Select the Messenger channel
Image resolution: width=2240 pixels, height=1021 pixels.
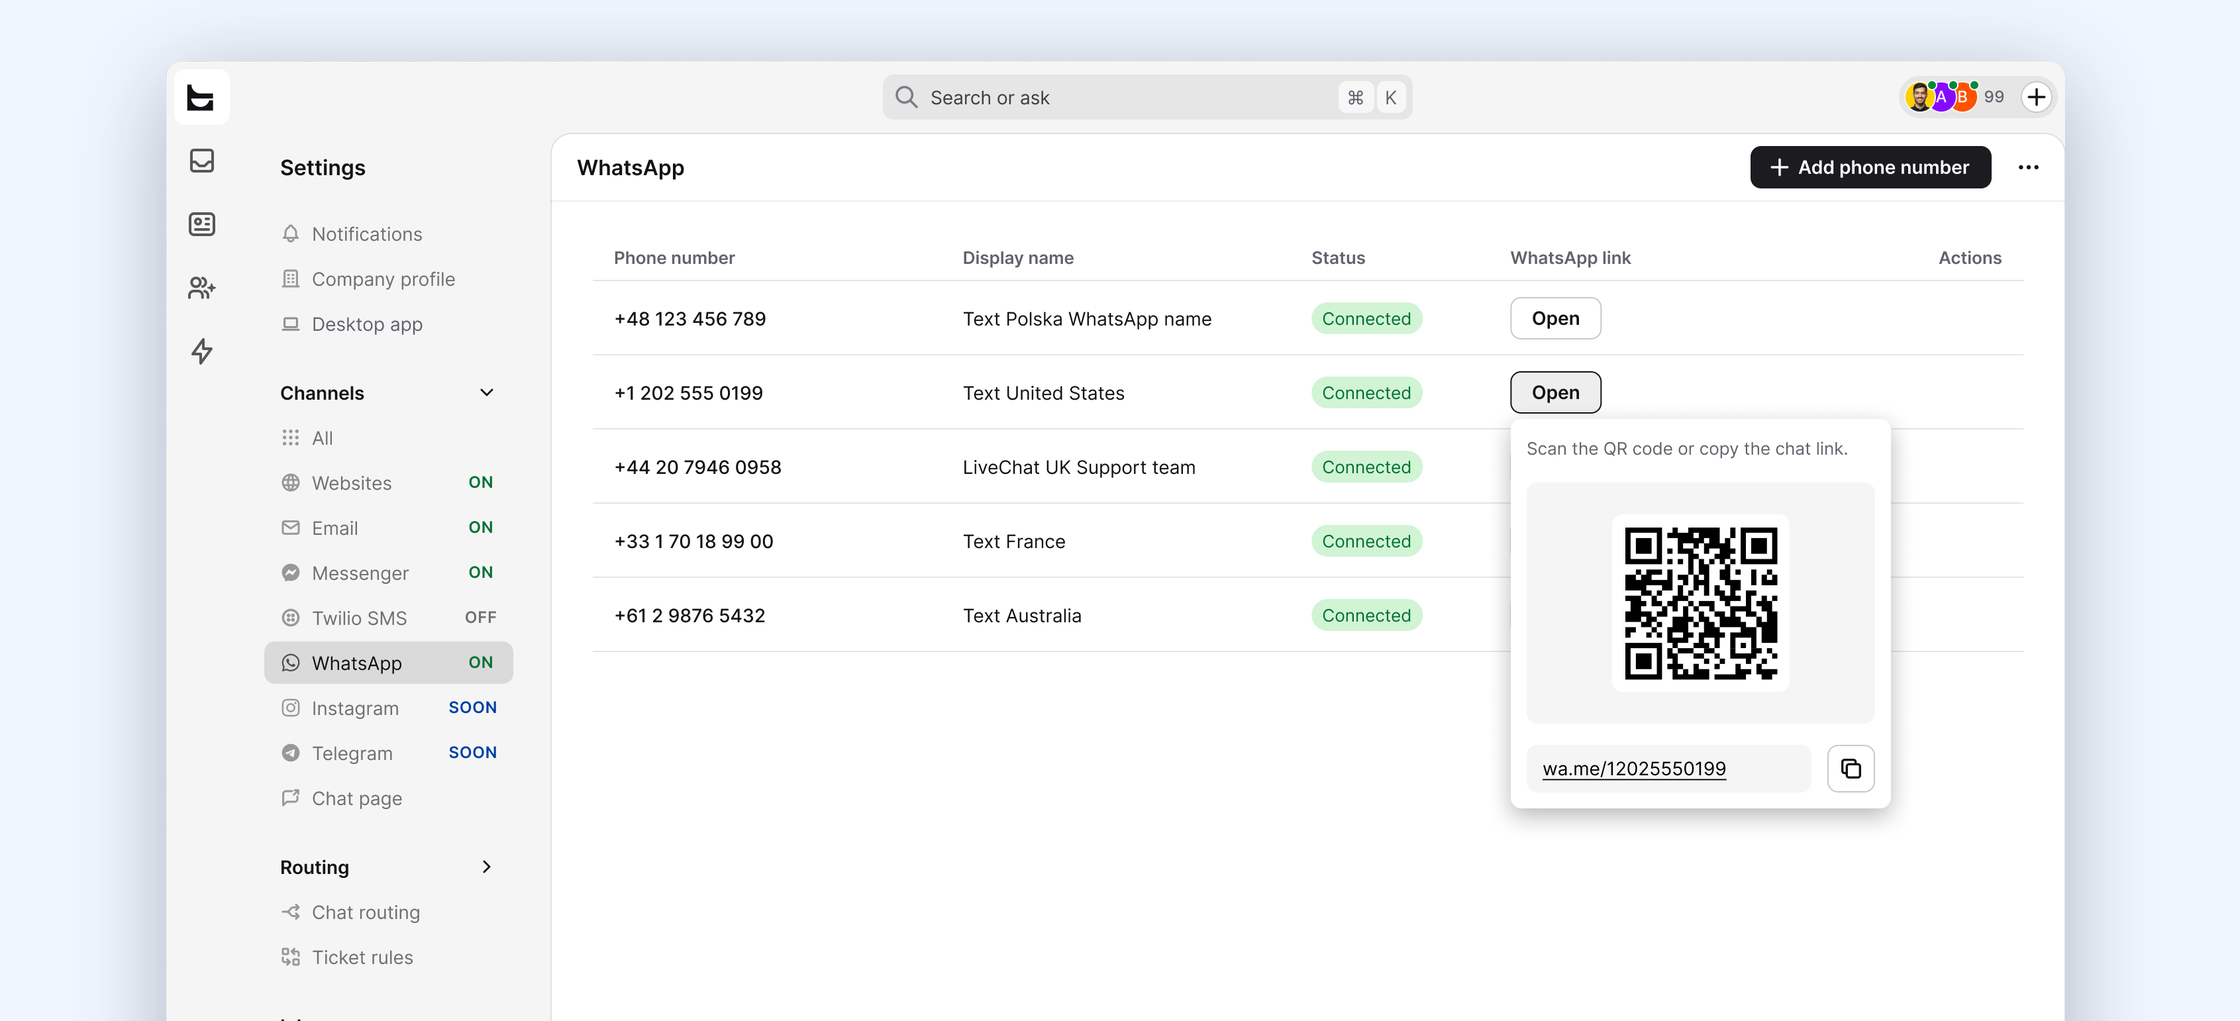[360, 573]
